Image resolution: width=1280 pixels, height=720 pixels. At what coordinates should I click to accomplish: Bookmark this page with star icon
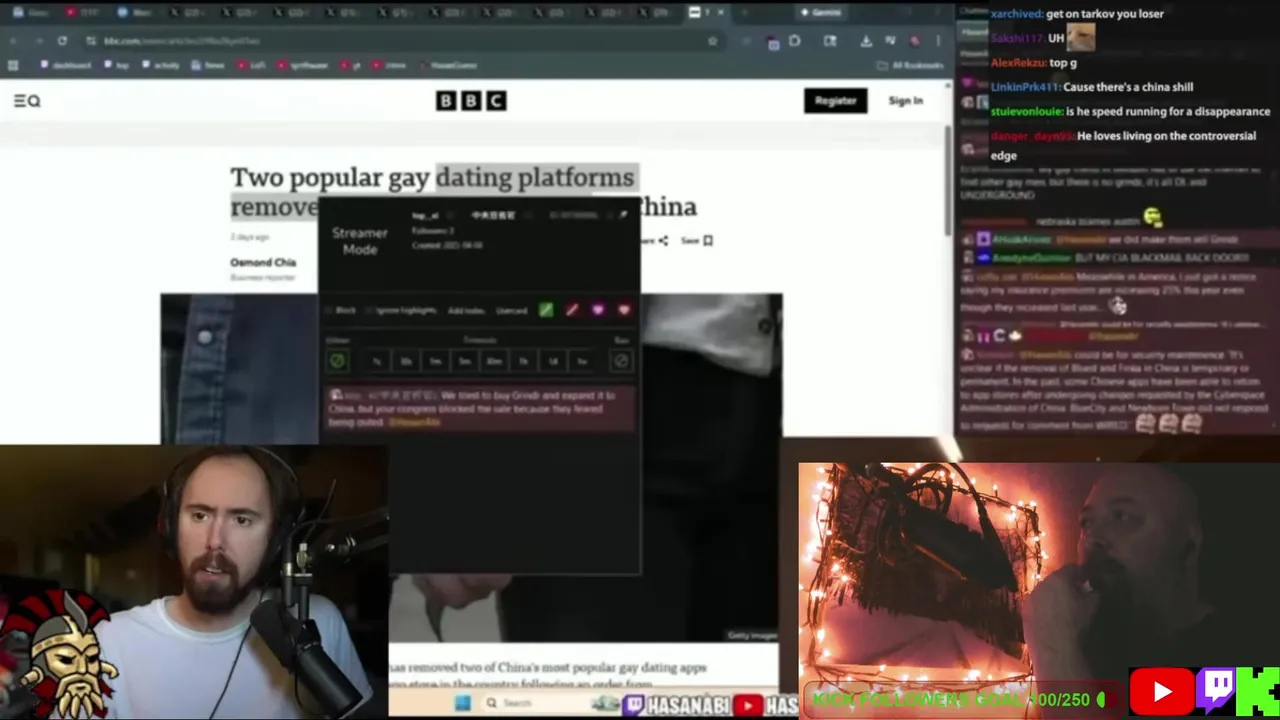(712, 41)
